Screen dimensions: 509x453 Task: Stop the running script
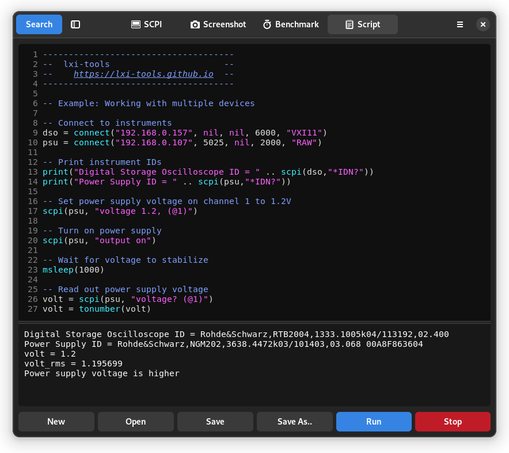[x=453, y=422]
